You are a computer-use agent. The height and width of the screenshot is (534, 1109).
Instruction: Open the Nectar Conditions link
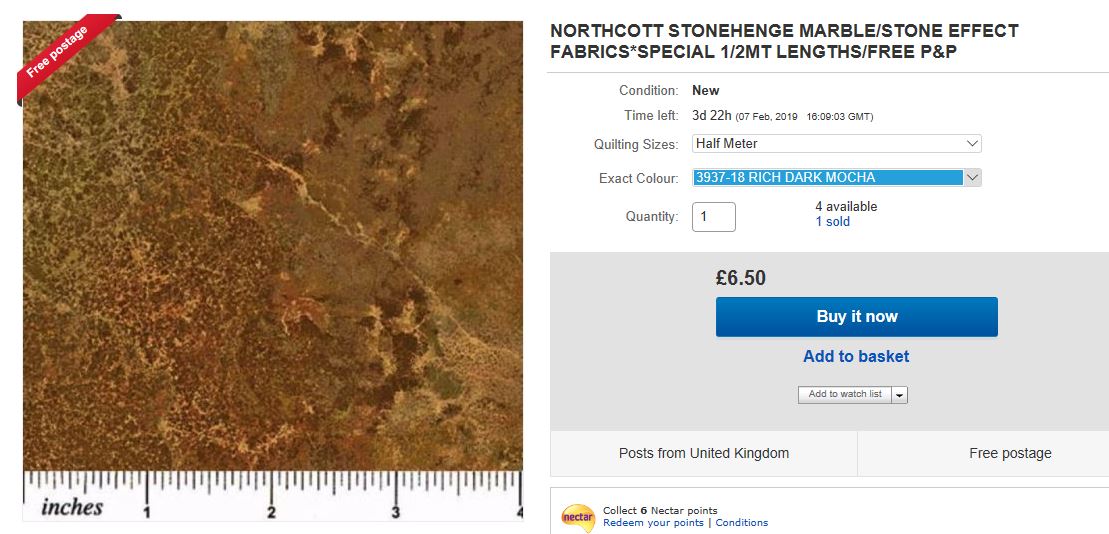(x=742, y=523)
